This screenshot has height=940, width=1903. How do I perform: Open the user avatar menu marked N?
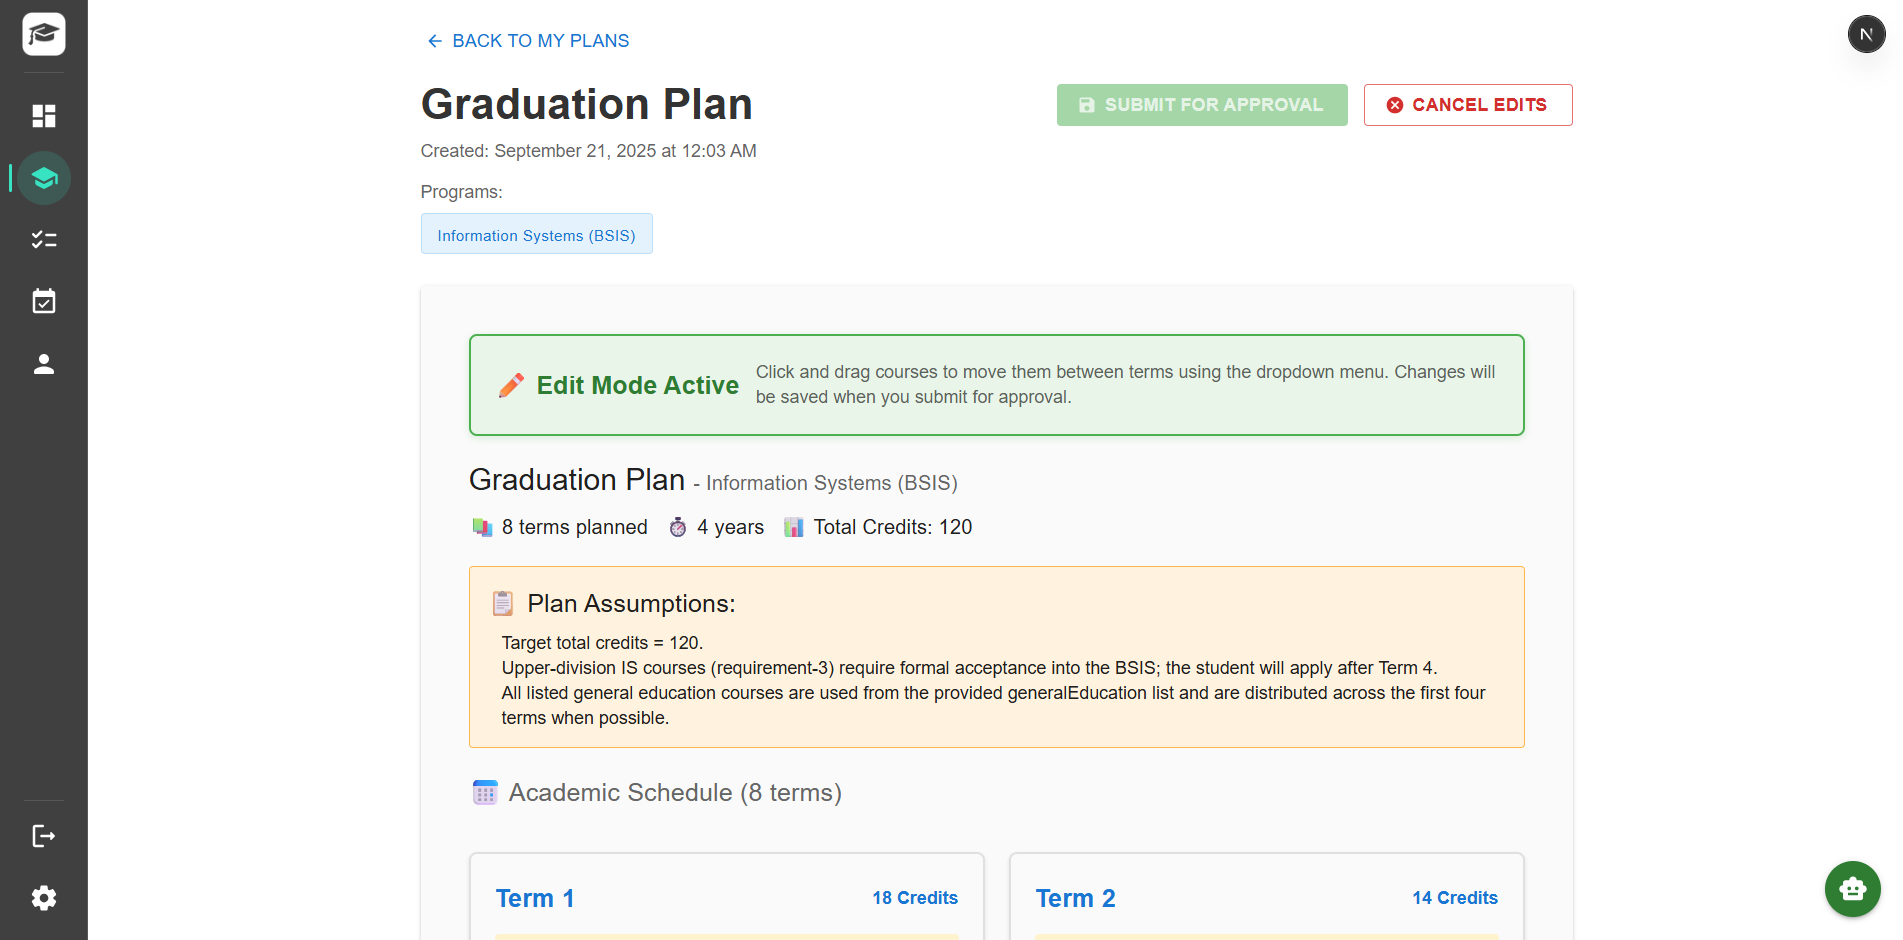click(1867, 33)
